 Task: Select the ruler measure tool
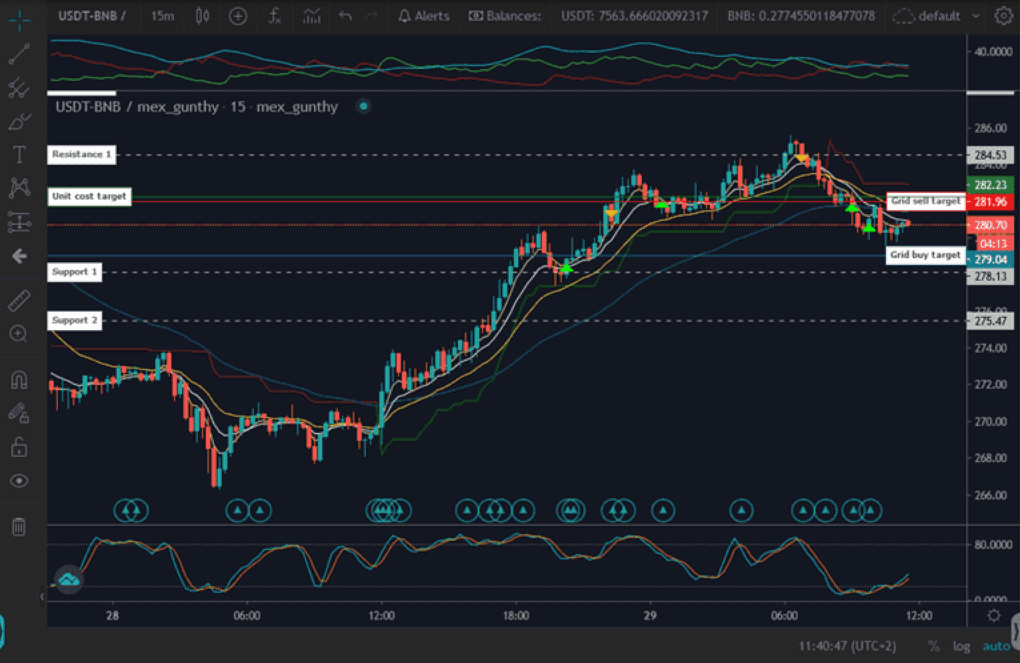point(19,301)
